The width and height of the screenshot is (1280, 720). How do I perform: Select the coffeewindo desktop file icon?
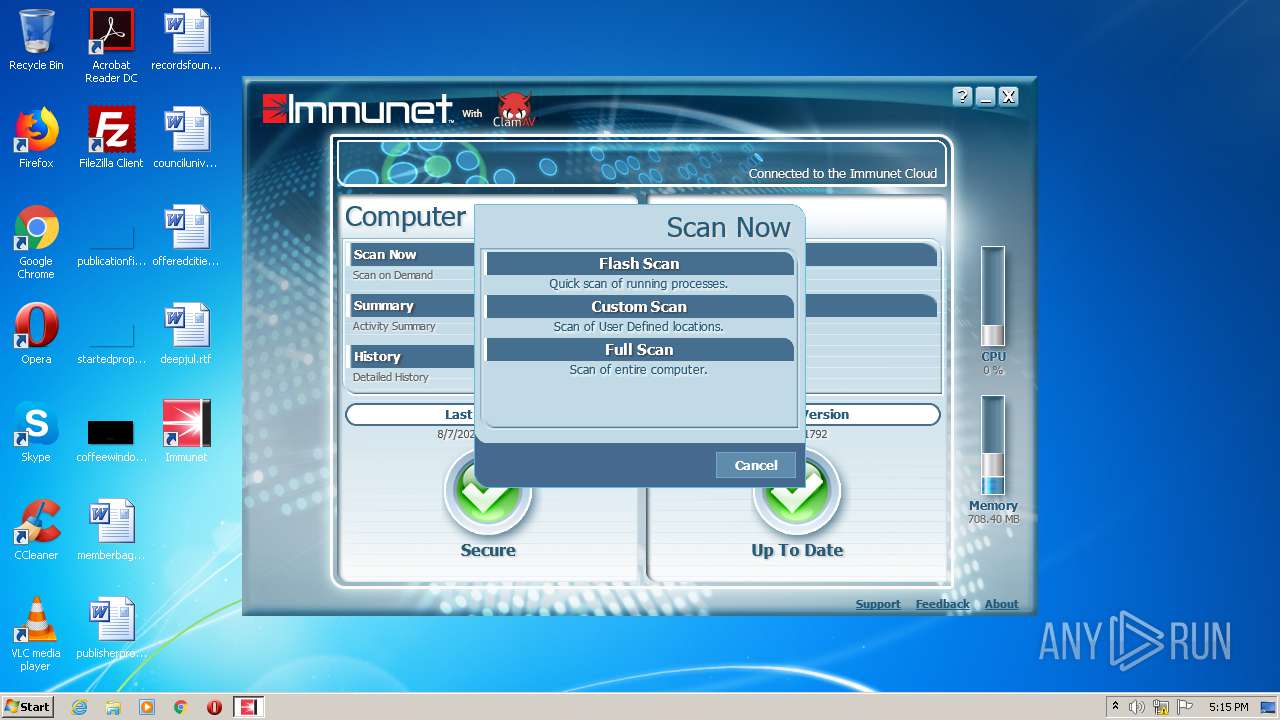[111, 439]
